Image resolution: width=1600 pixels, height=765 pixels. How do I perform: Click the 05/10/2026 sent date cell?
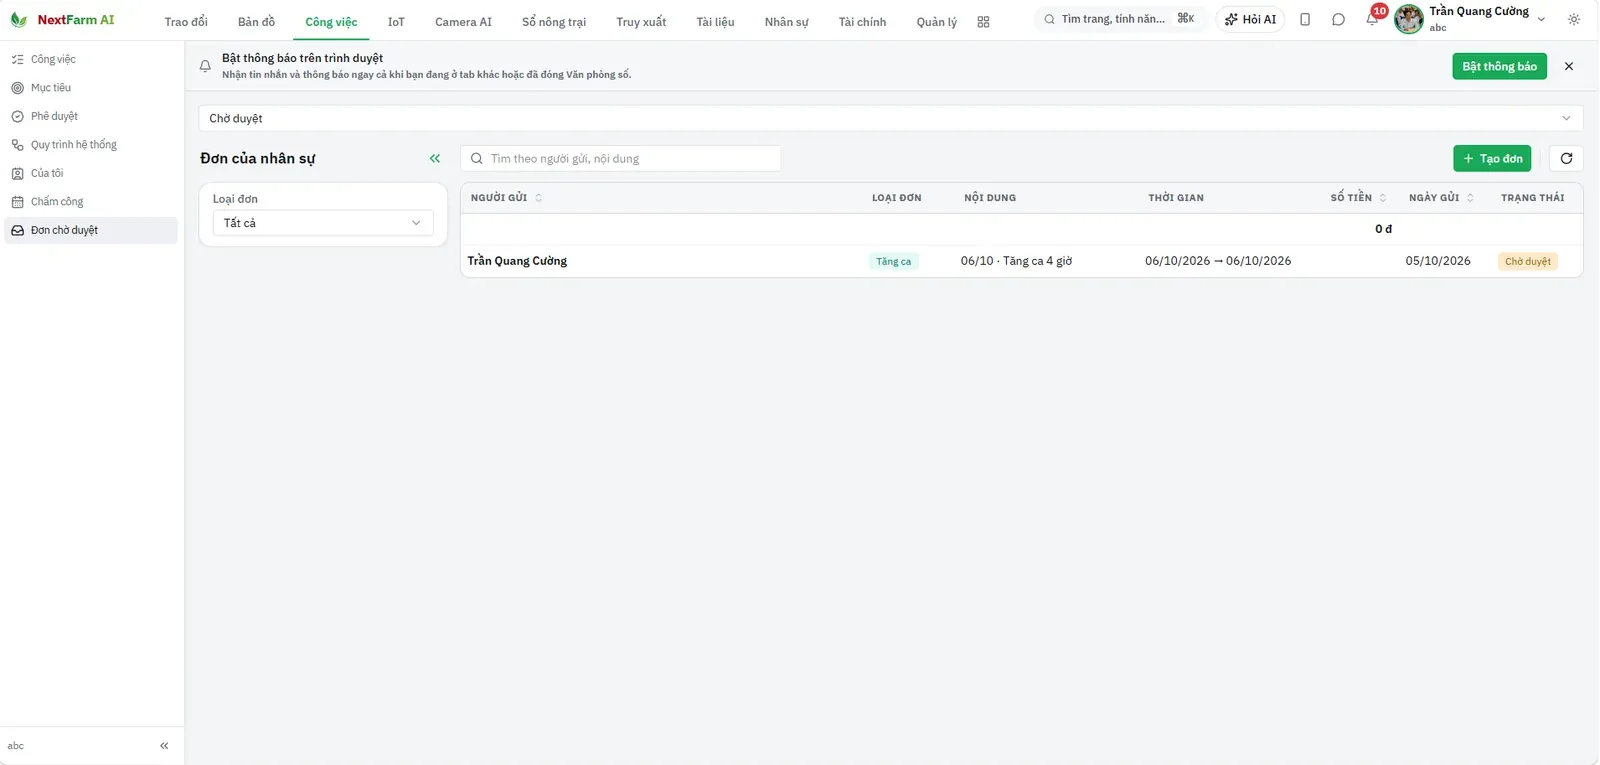coord(1438,261)
